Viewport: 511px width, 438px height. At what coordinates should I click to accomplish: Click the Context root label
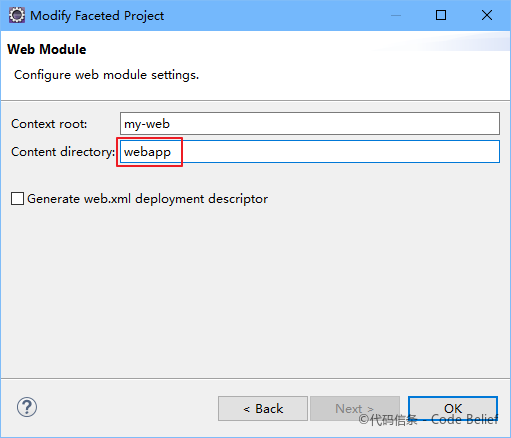pyautogui.click(x=49, y=124)
